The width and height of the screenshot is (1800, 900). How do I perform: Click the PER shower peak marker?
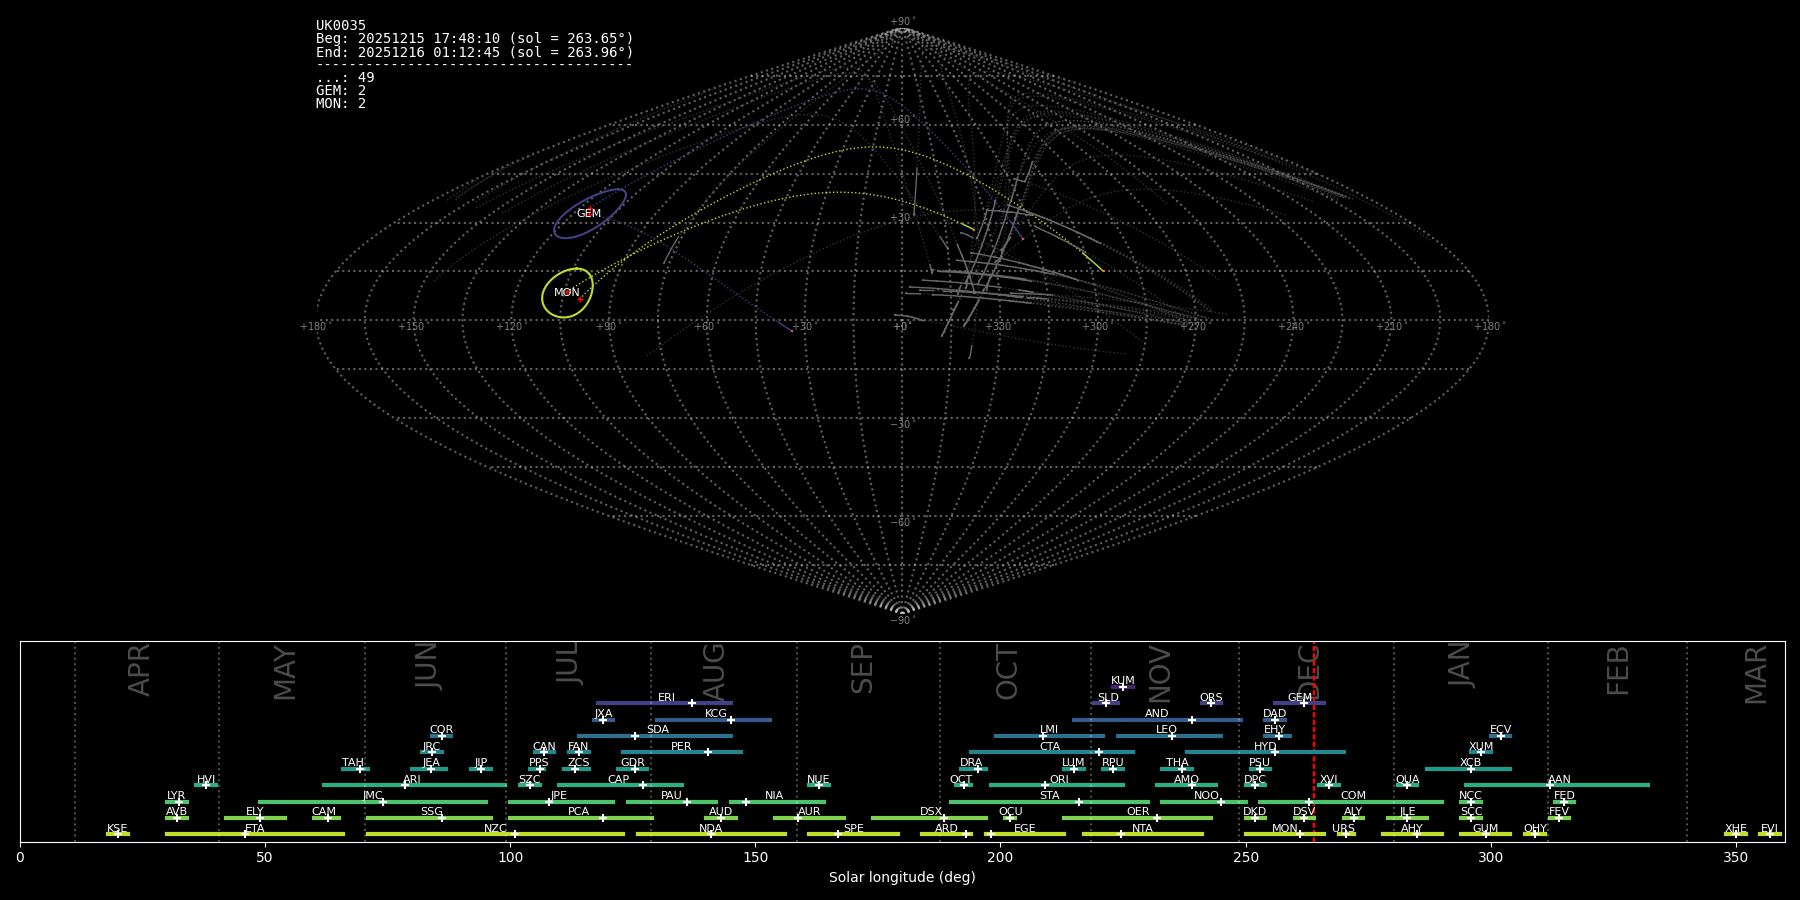coord(708,752)
